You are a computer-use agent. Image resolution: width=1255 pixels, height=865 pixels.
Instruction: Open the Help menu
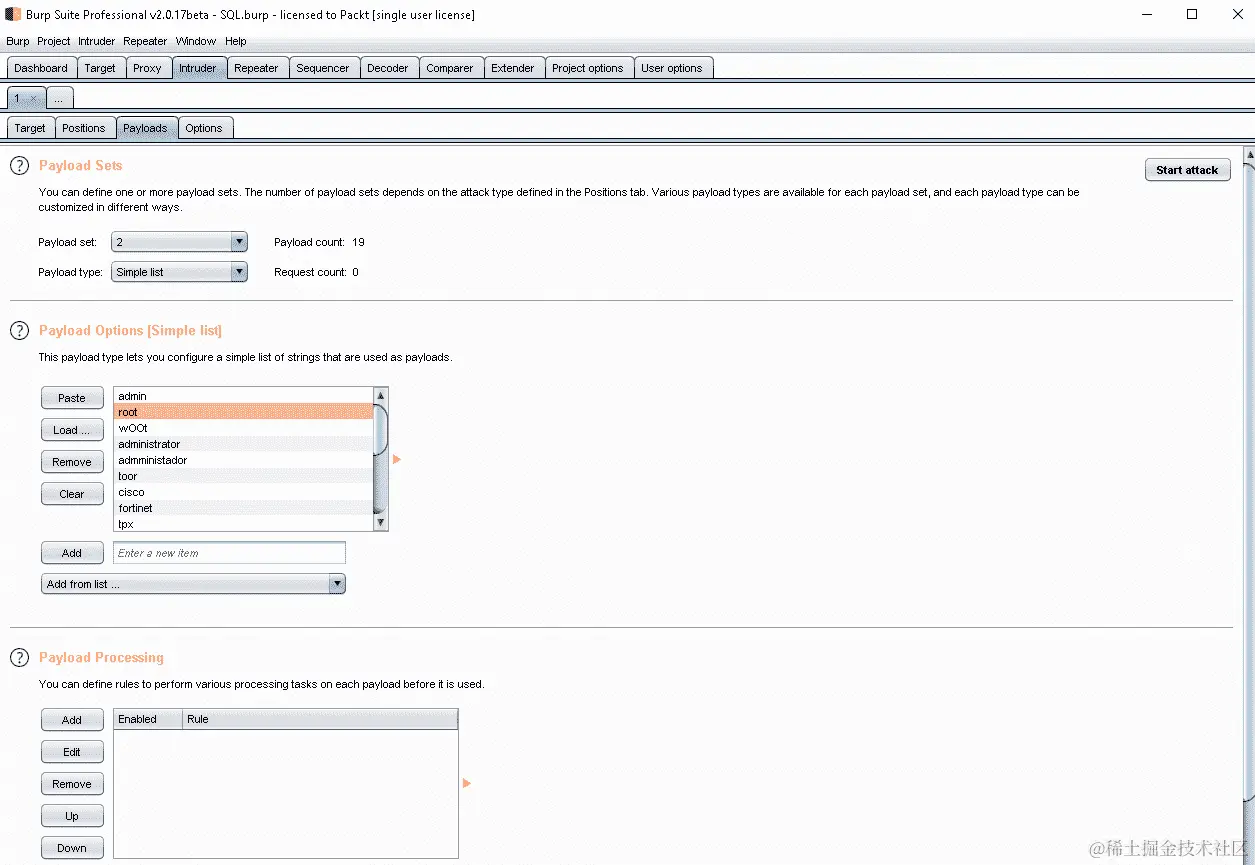point(236,41)
